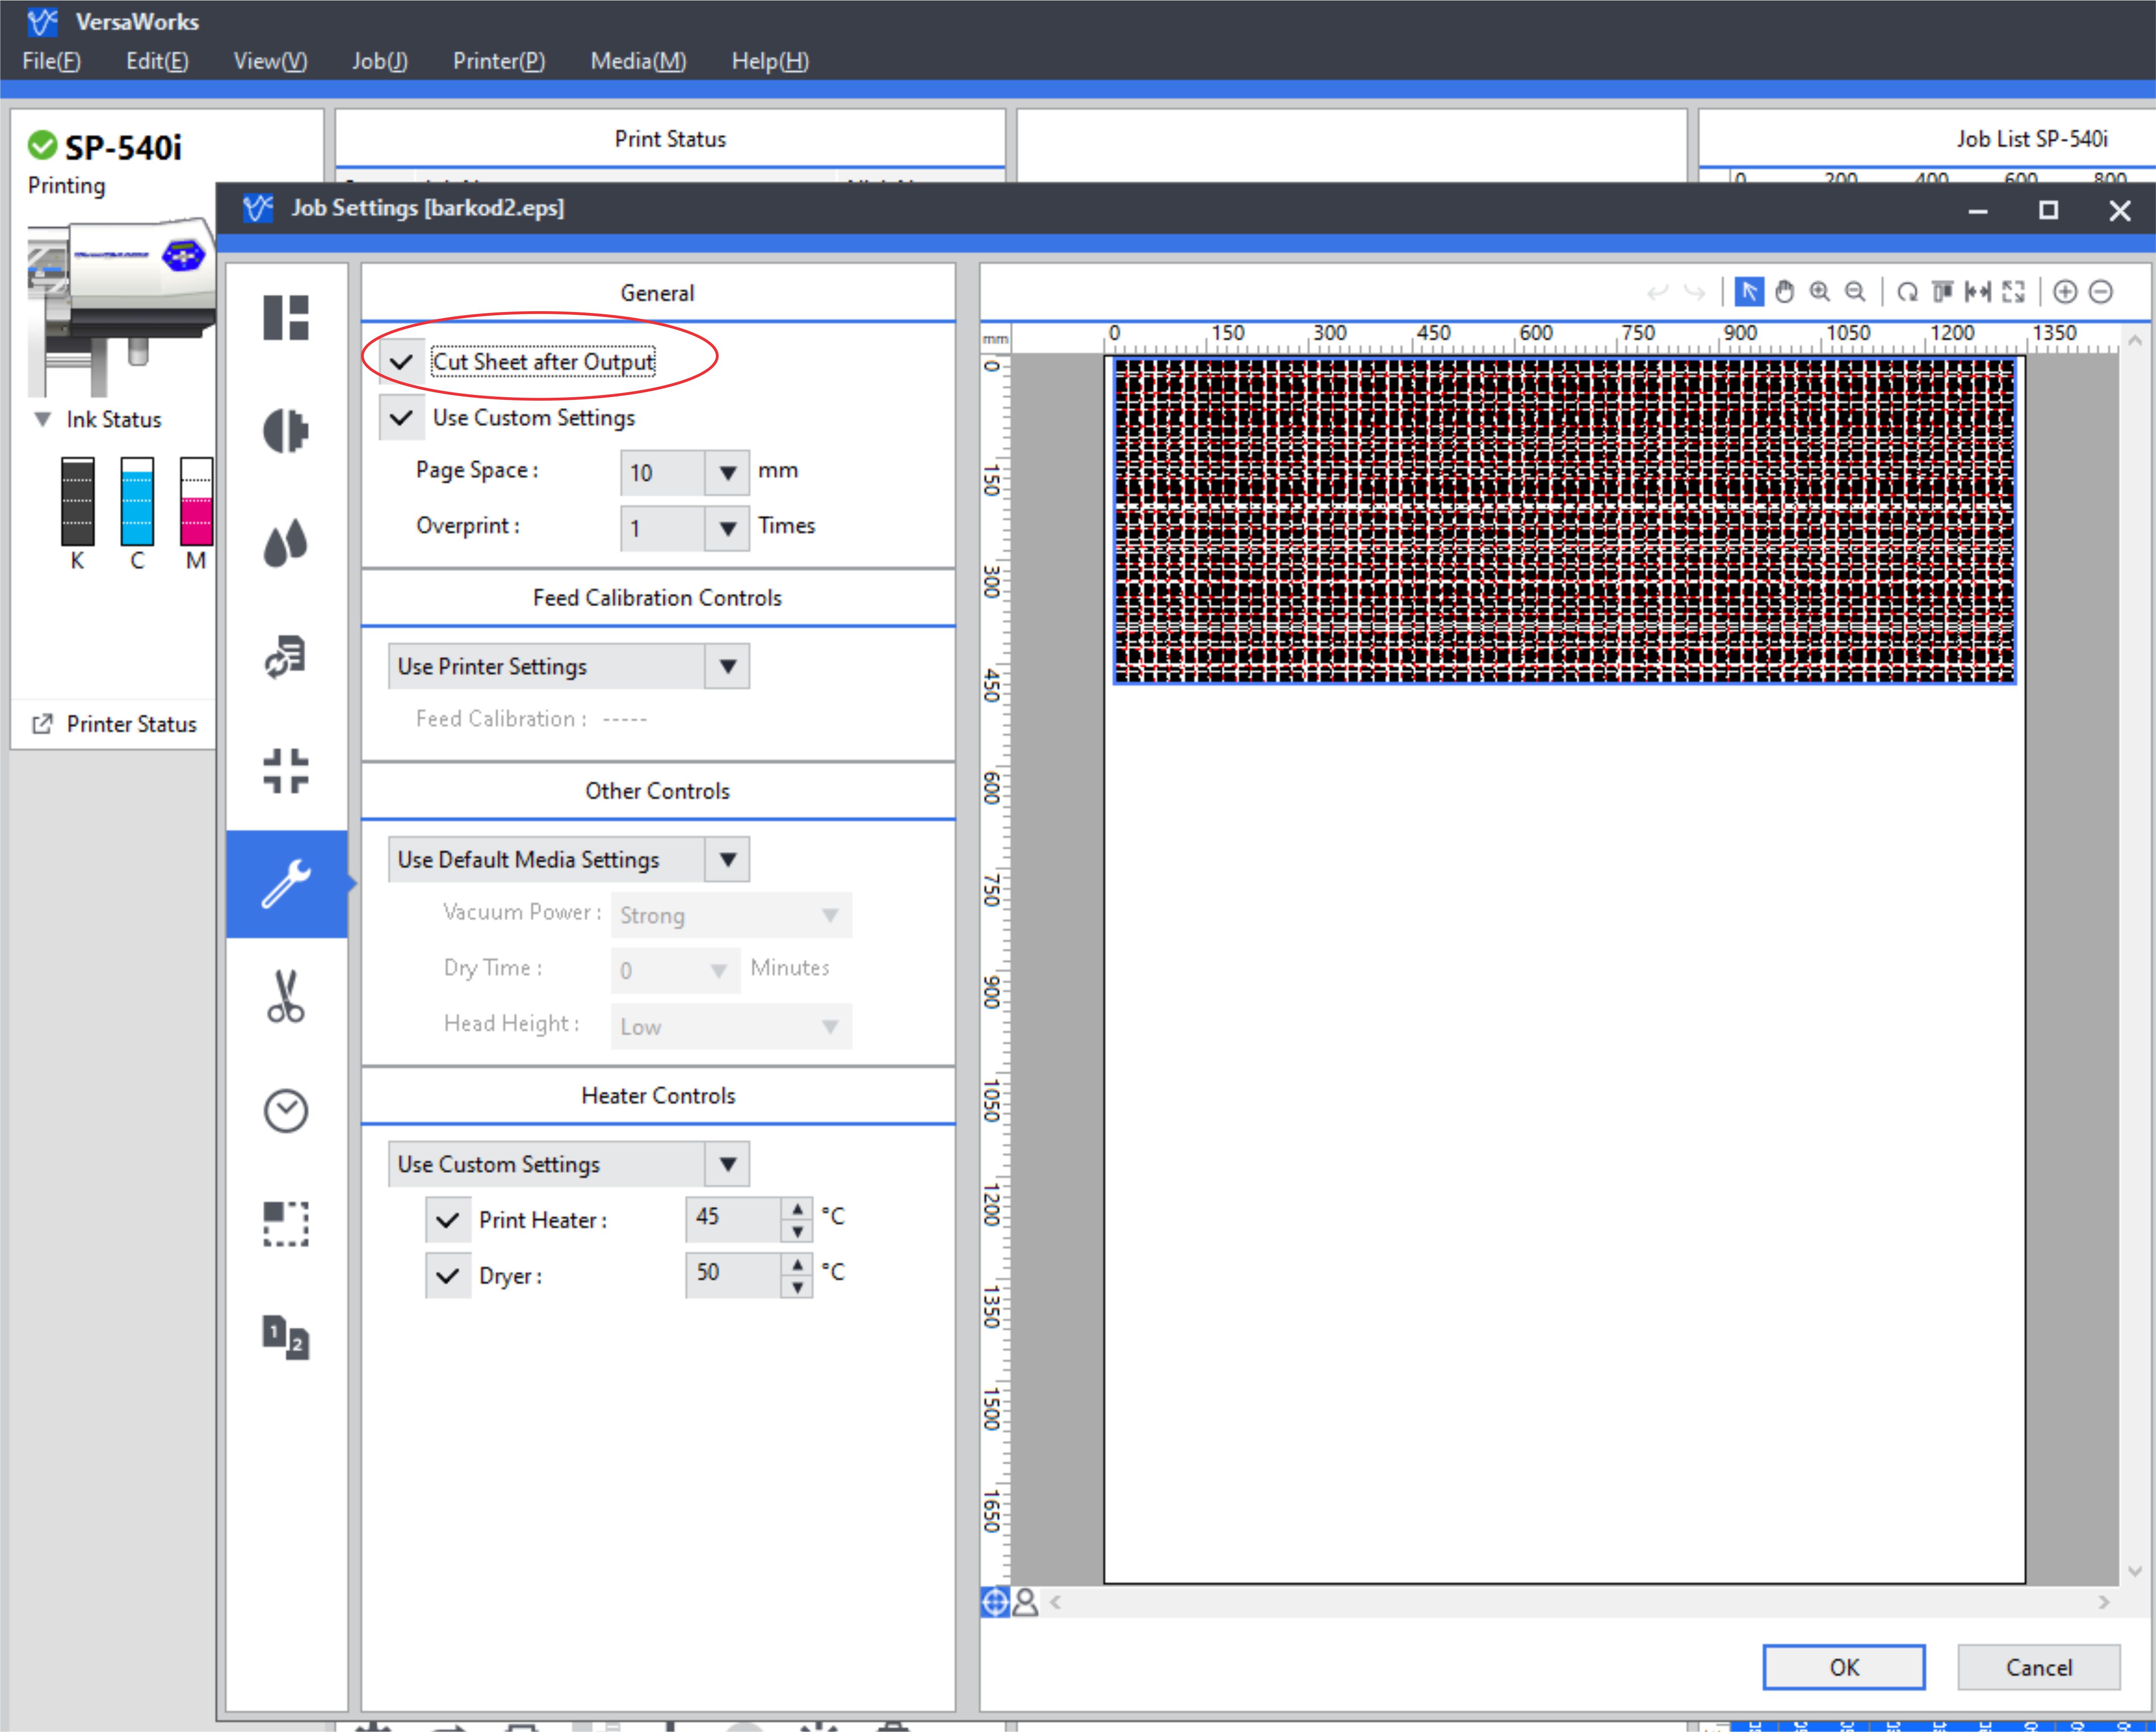Open the Help menu

coord(770,61)
